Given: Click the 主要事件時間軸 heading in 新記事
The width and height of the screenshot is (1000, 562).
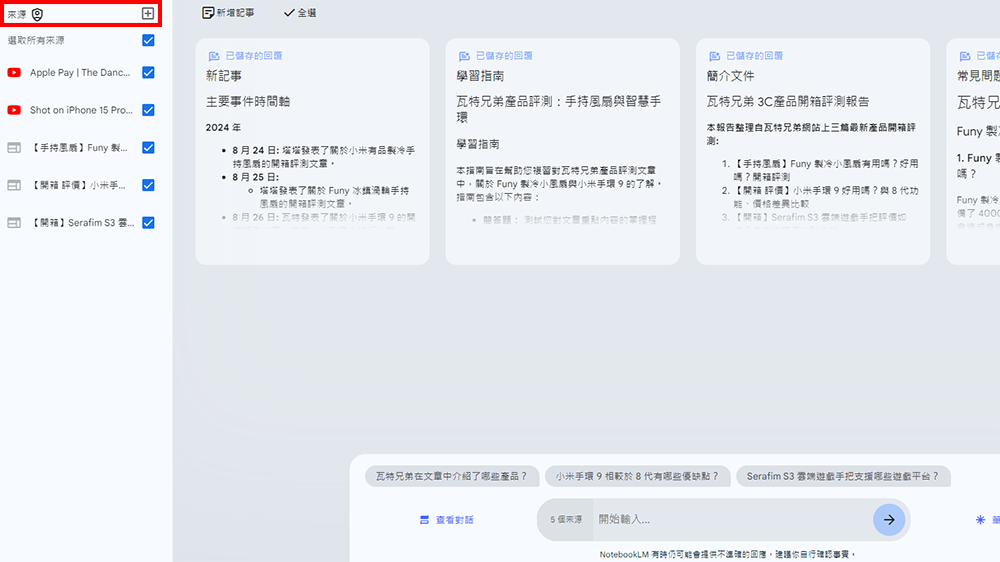Looking at the screenshot, I should (248, 101).
